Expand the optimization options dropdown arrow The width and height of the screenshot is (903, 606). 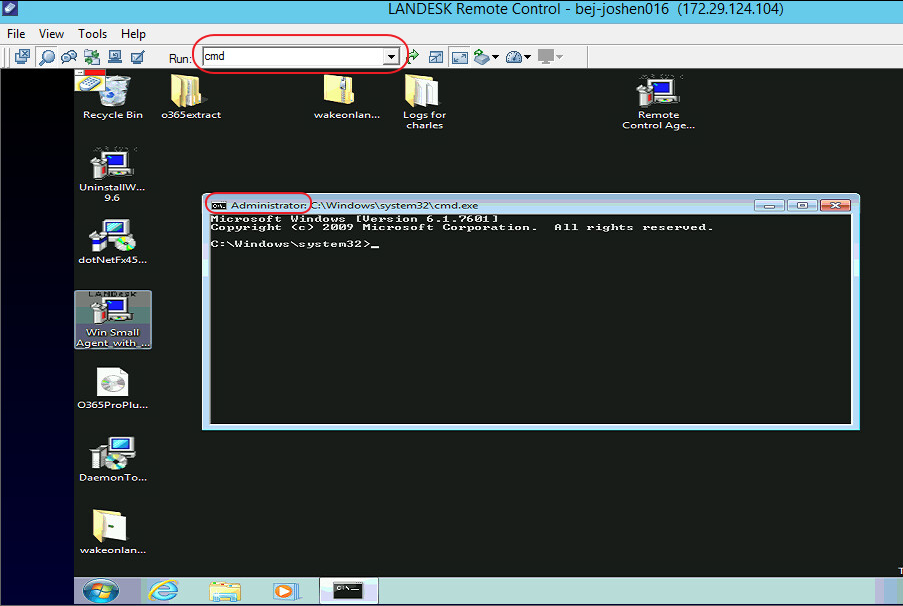point(496,57)
